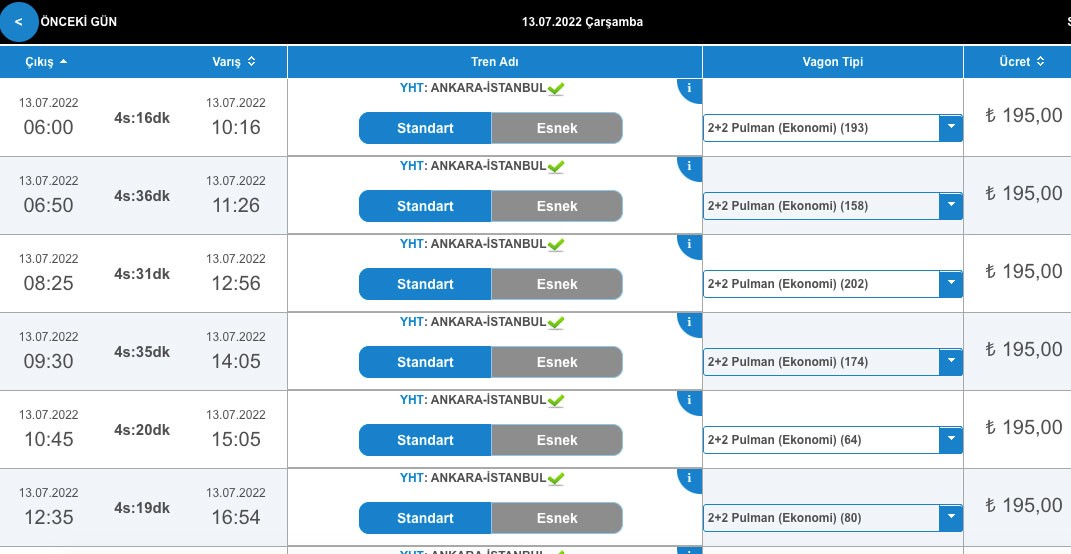Choose Esnek fare for the 12:35 train
This screenshot has height=554, width=1071.
[x=557, y=518]
